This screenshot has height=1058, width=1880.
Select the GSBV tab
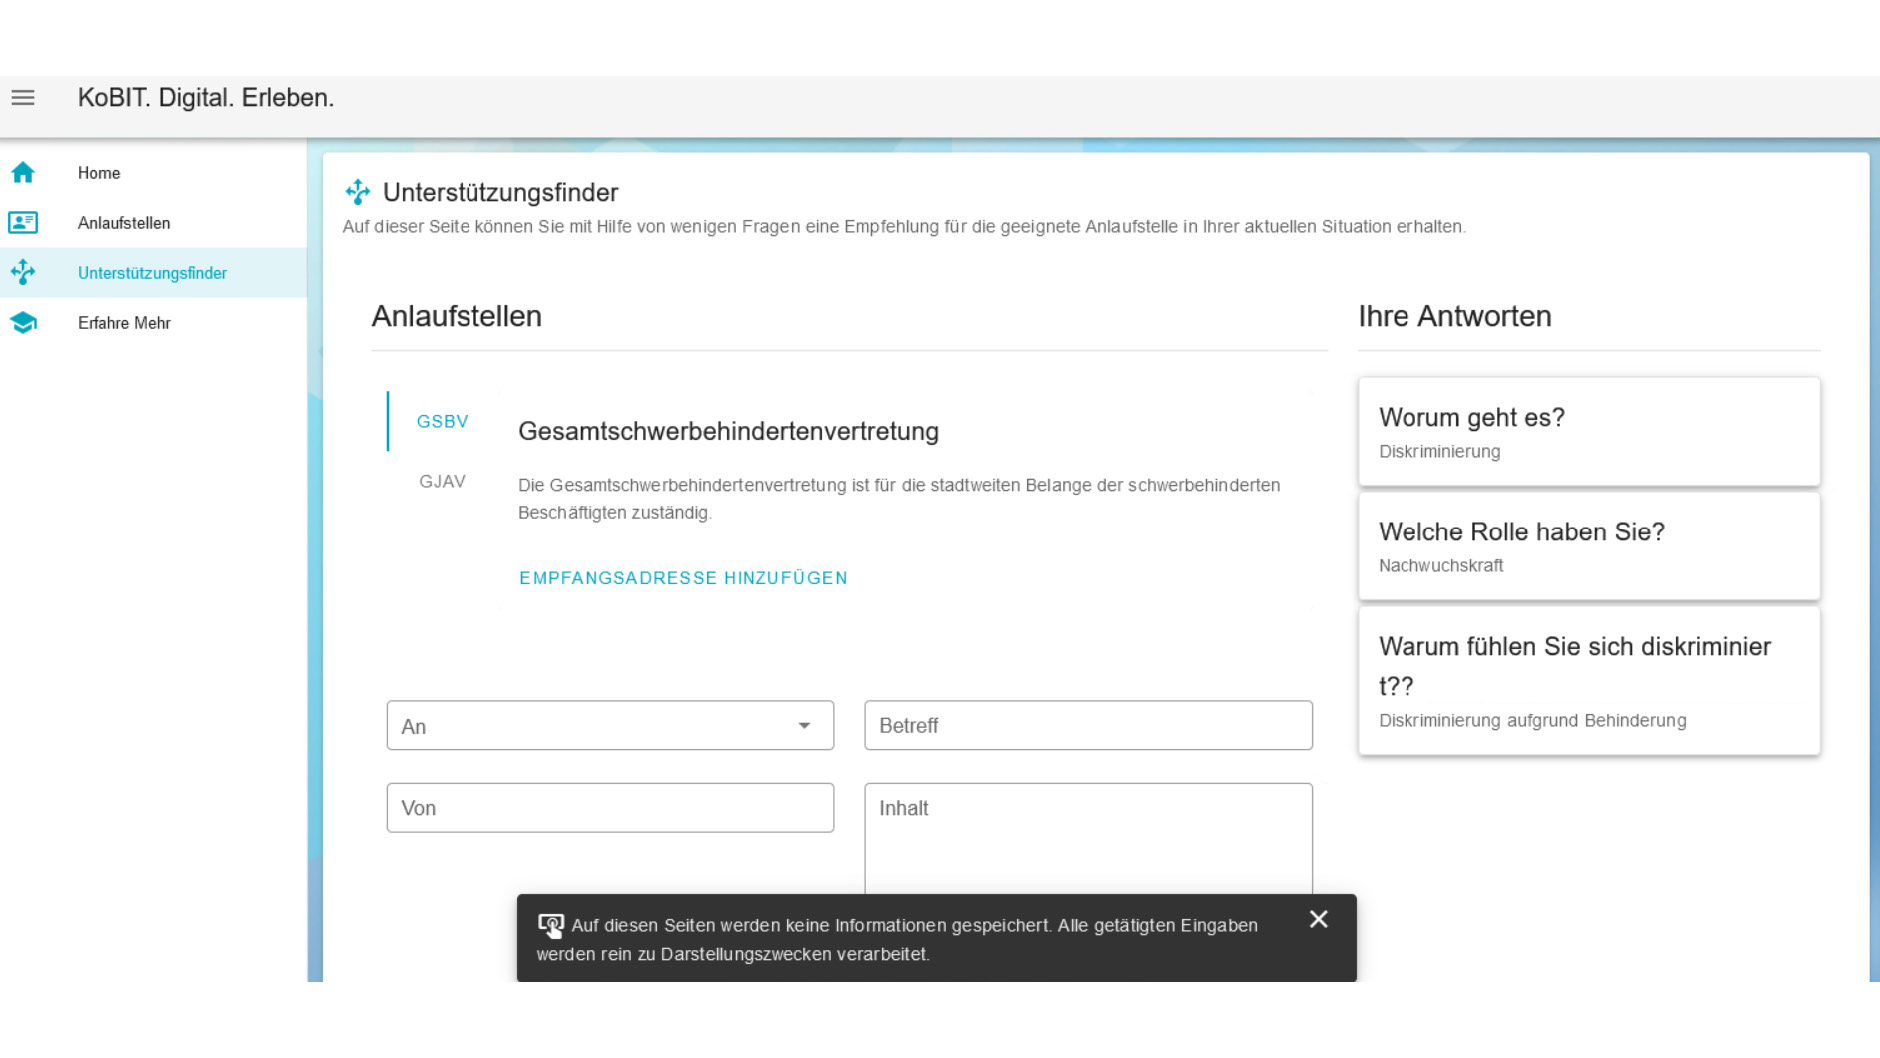(441, 421)
